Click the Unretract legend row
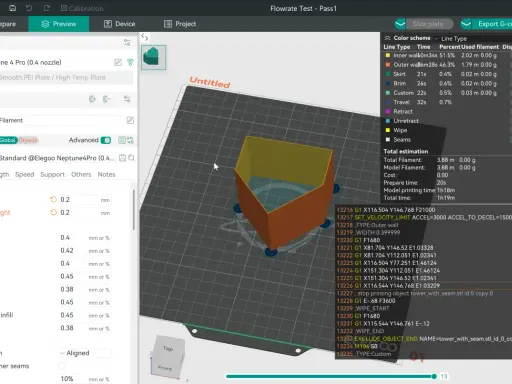The height and width of the screenshot is (384, 512). (x=446, y=121)
